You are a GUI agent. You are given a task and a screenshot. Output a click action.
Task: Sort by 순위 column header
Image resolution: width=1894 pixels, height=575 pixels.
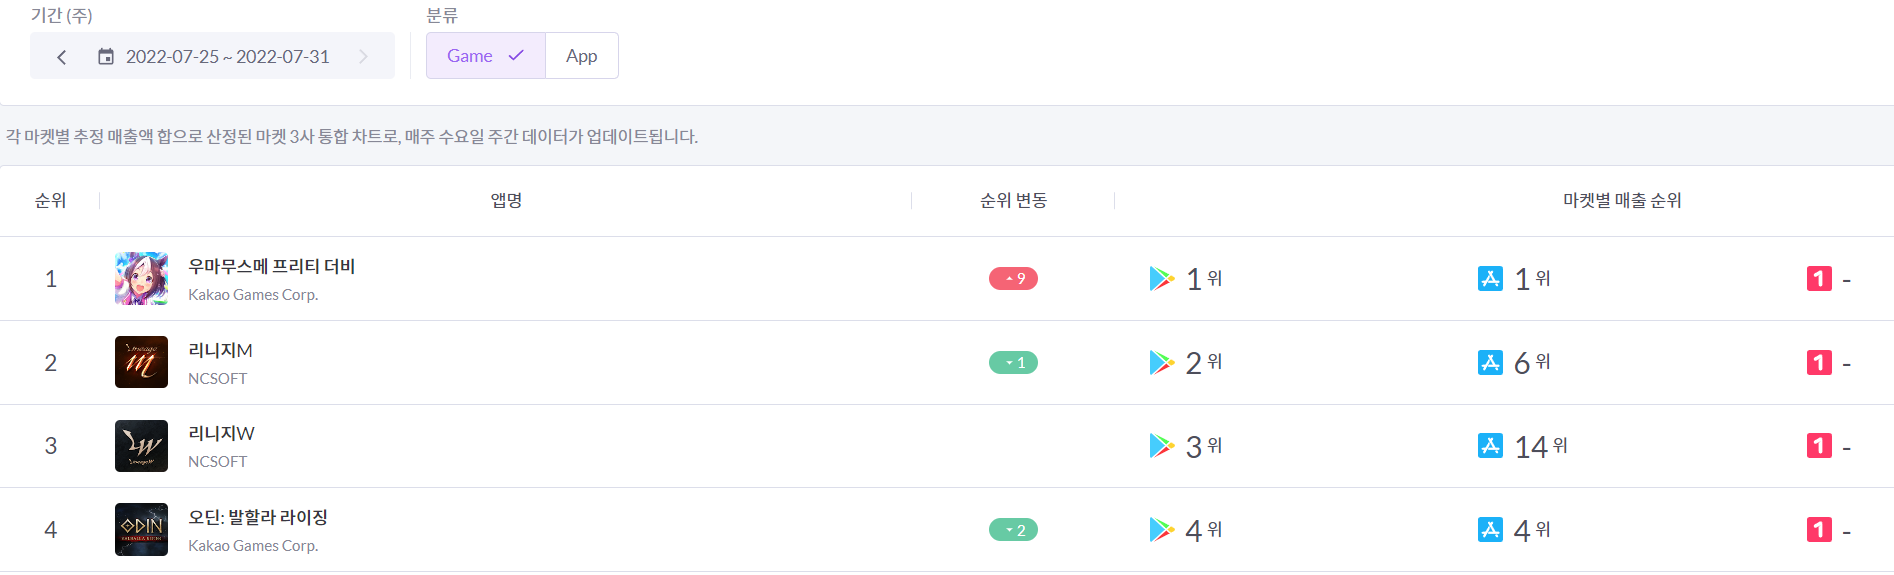tap(50, 201)
